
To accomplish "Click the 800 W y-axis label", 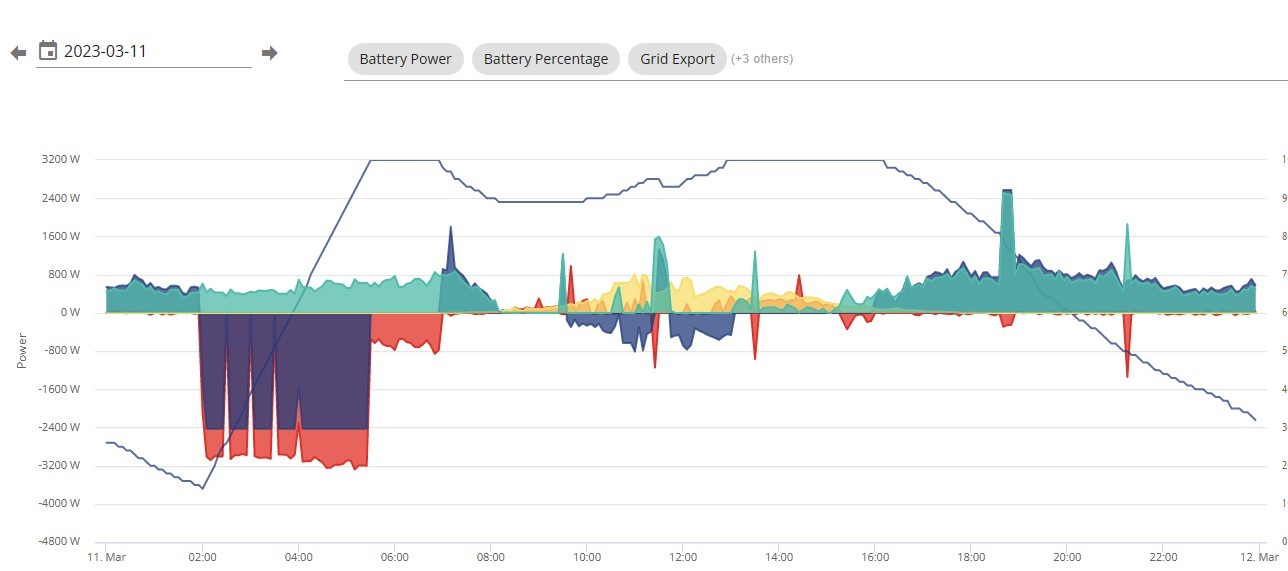I will point(64,274).
